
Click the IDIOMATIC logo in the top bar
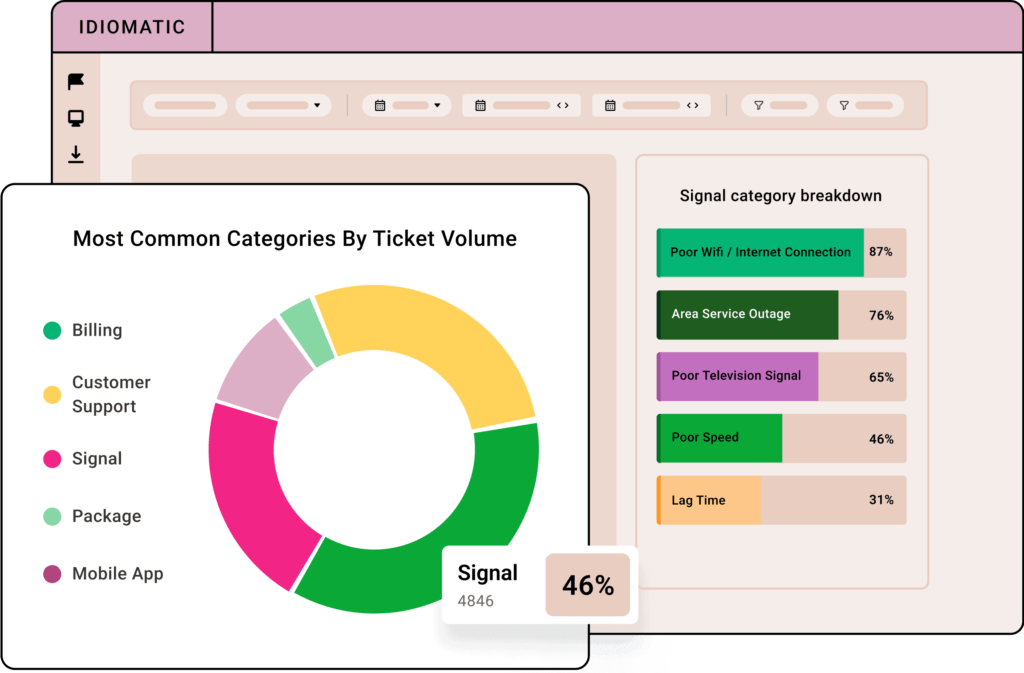click(132, 27)
